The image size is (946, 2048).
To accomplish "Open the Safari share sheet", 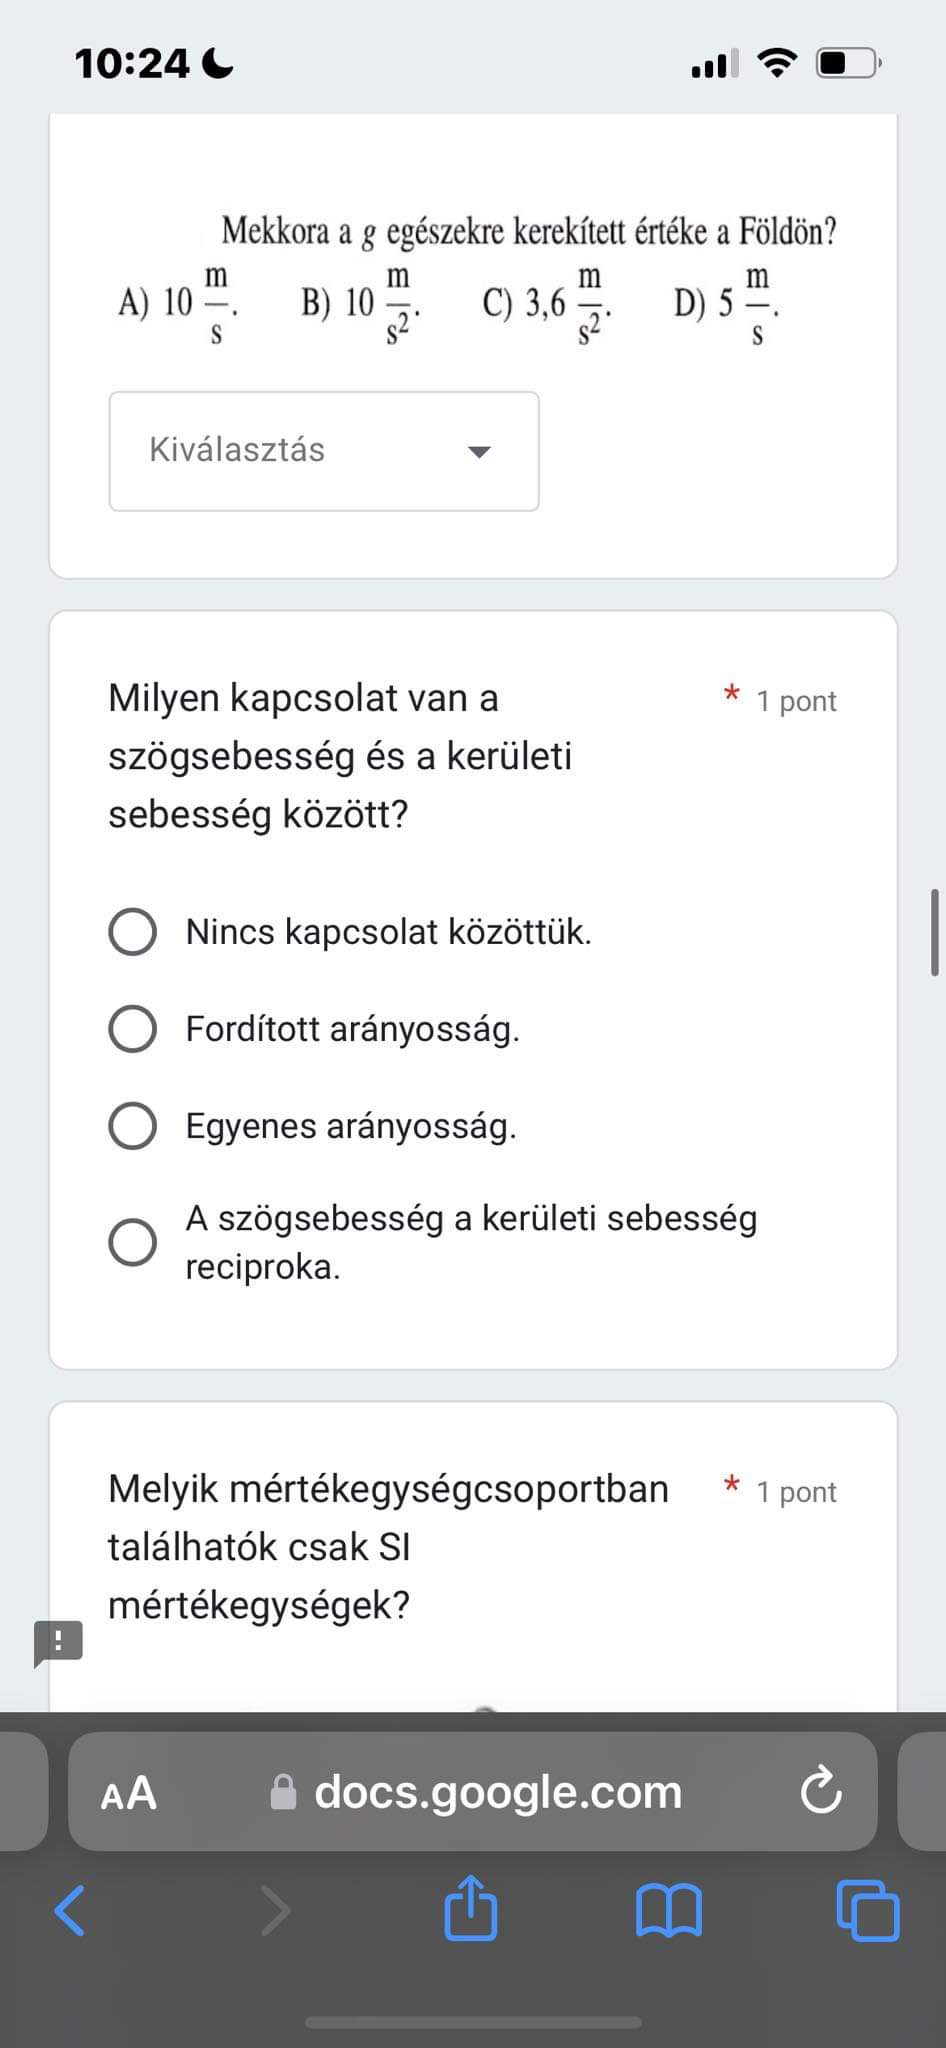I will pyautogui.click(x=470, y=1909).
